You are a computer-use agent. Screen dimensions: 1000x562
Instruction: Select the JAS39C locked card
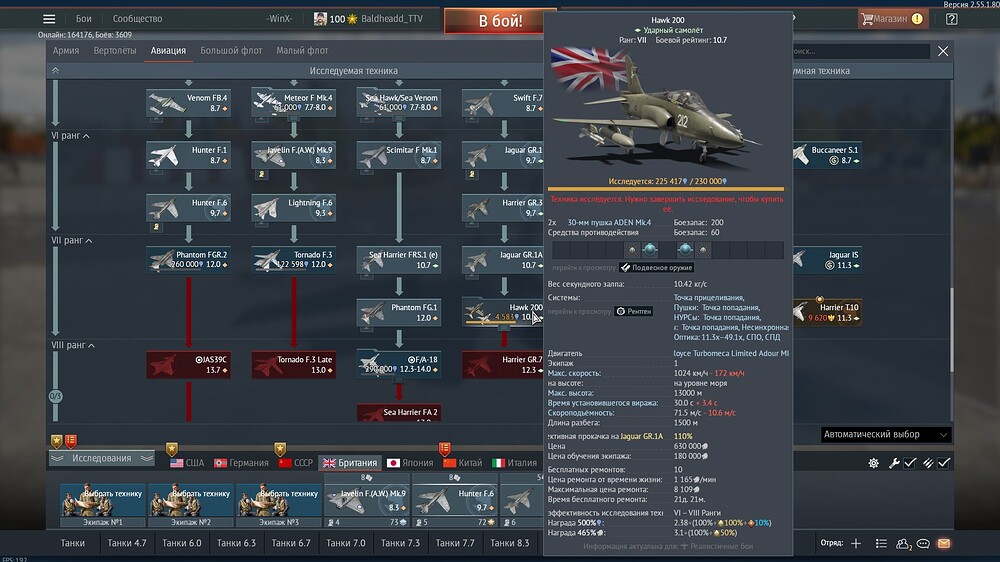click(x=188, y=364)
